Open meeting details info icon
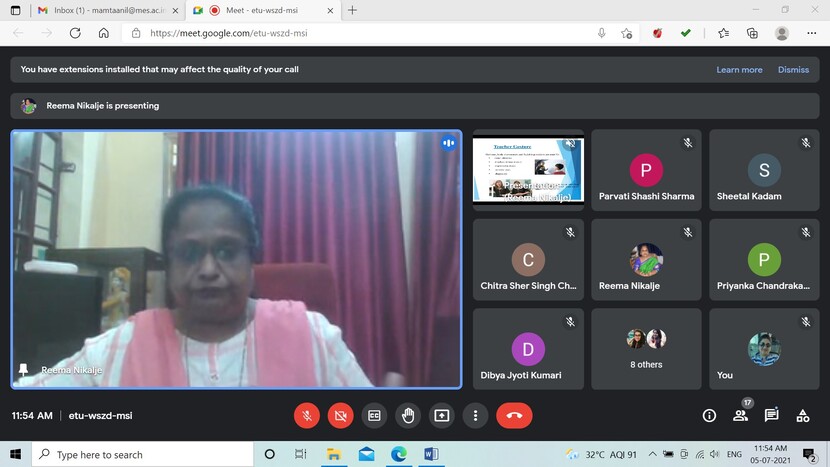 point(709,415)
